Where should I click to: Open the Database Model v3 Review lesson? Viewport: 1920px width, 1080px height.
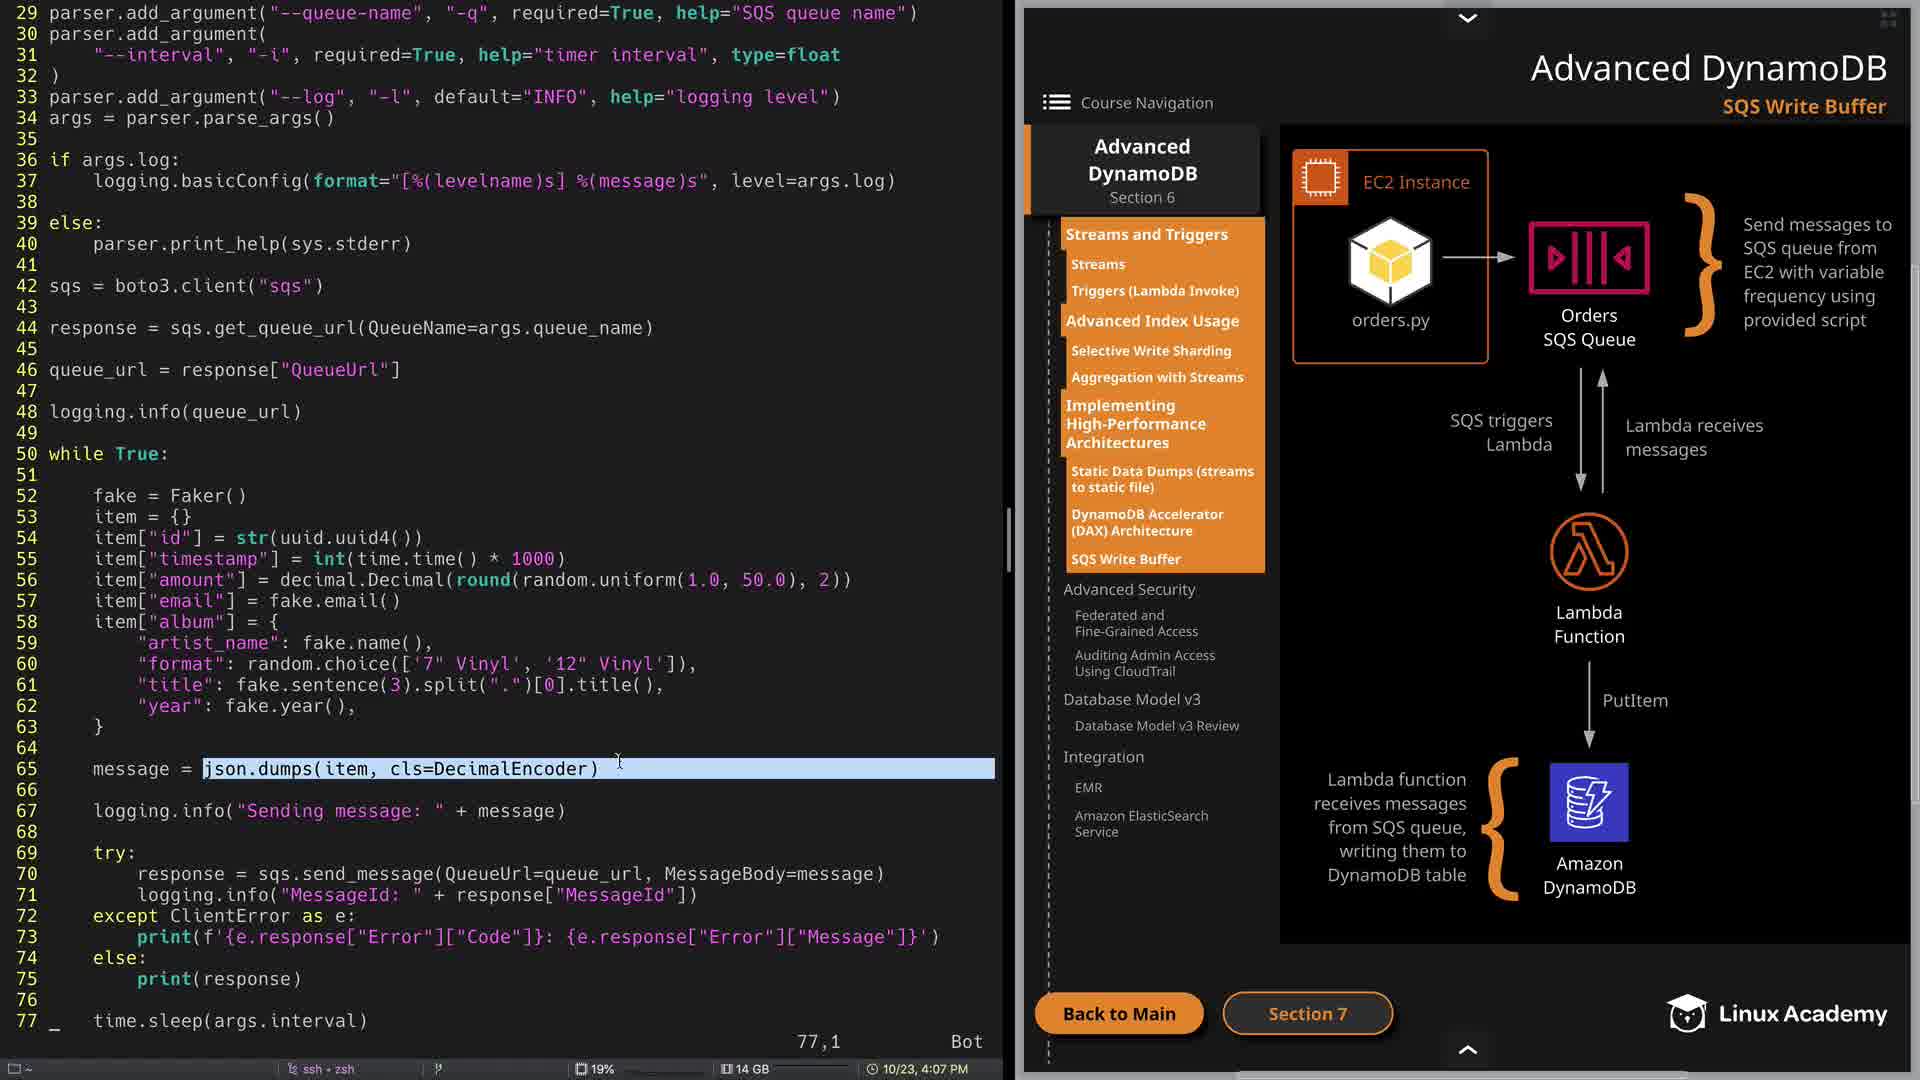coord(1156,726)
